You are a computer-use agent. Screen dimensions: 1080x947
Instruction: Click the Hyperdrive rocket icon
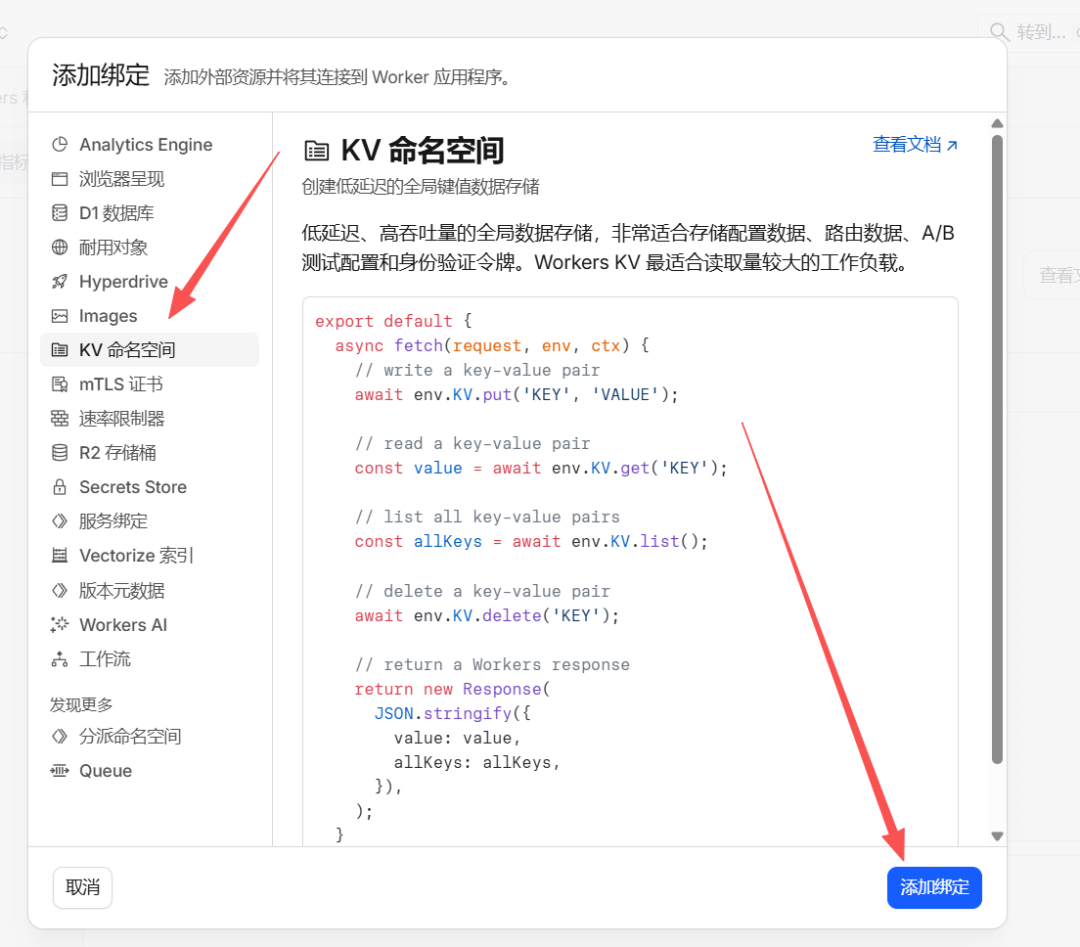[60, 282]
